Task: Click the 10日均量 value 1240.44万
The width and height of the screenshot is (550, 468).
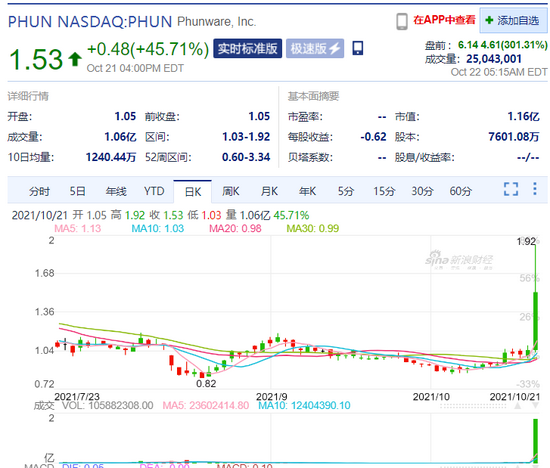Action: 111,158
